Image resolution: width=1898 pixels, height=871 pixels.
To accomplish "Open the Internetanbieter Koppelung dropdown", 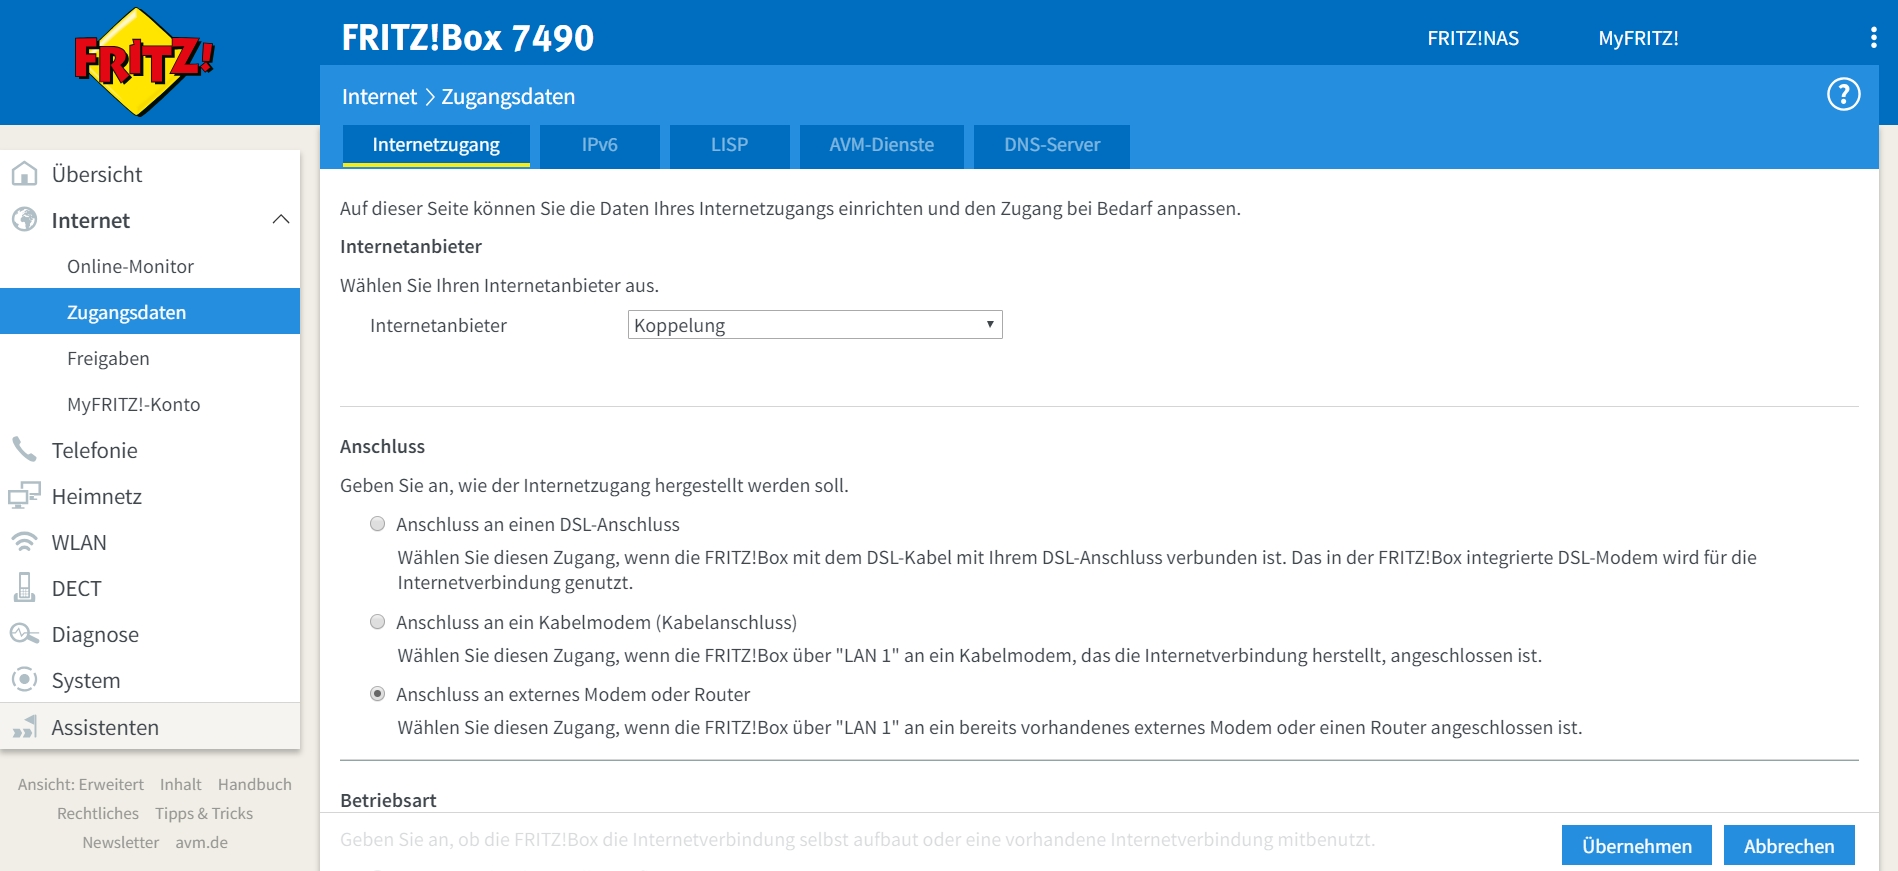I will pyautogui.click(x=815, y=325).
